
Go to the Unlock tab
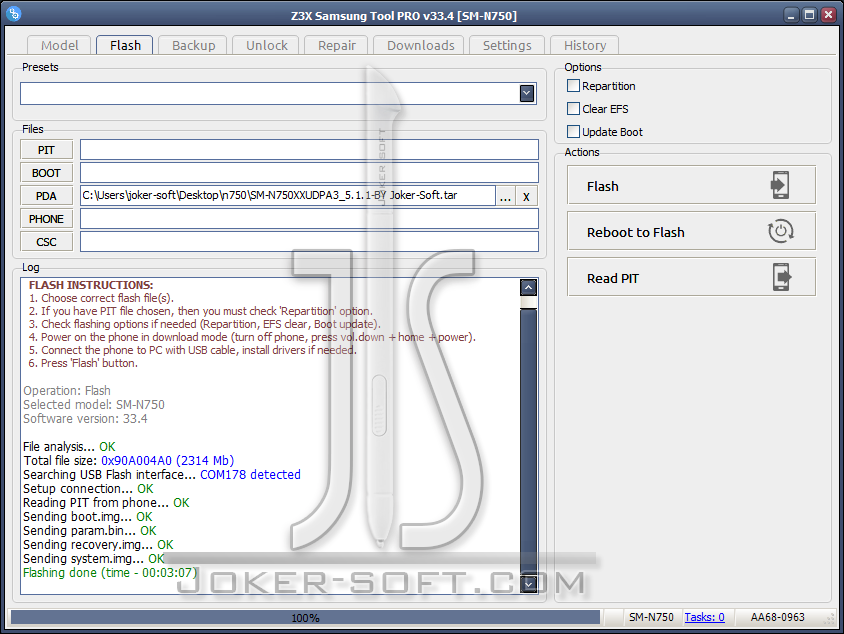coord(266,45)
